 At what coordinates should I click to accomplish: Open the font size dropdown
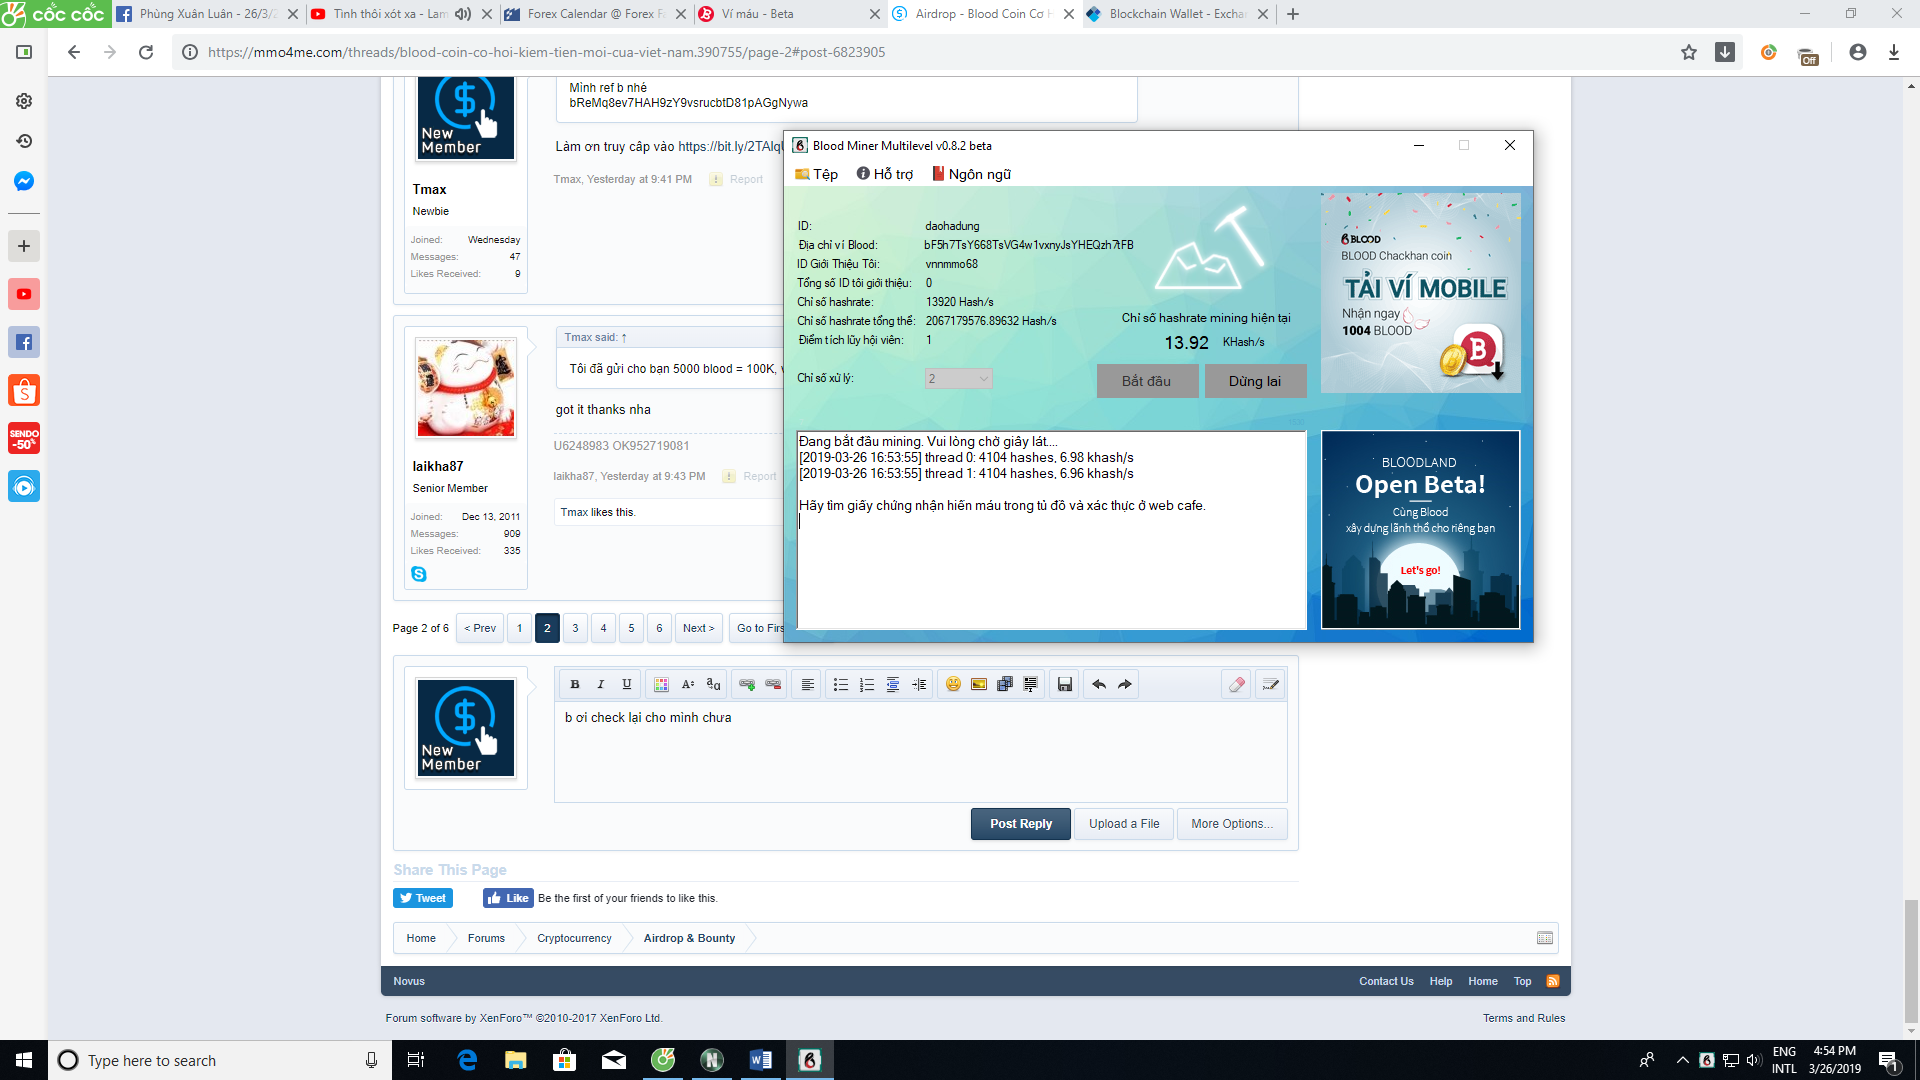pos(688,685)
